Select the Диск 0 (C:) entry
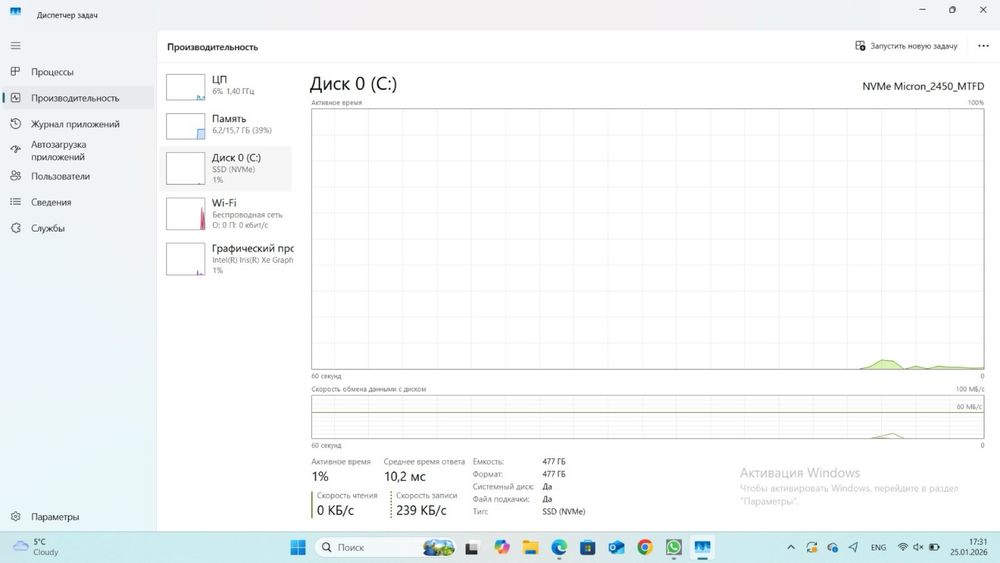The width and height of the screenshot is (1000, 563). [x=226, y=169]
